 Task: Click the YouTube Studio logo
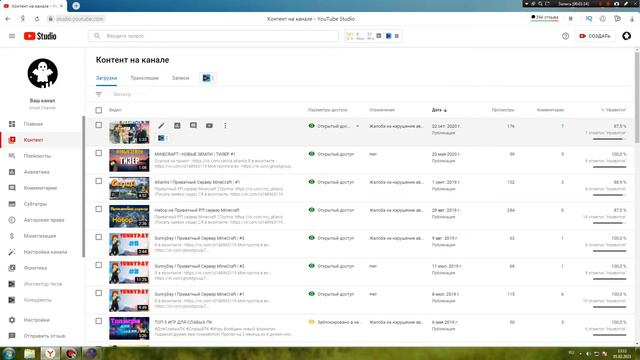40,36
